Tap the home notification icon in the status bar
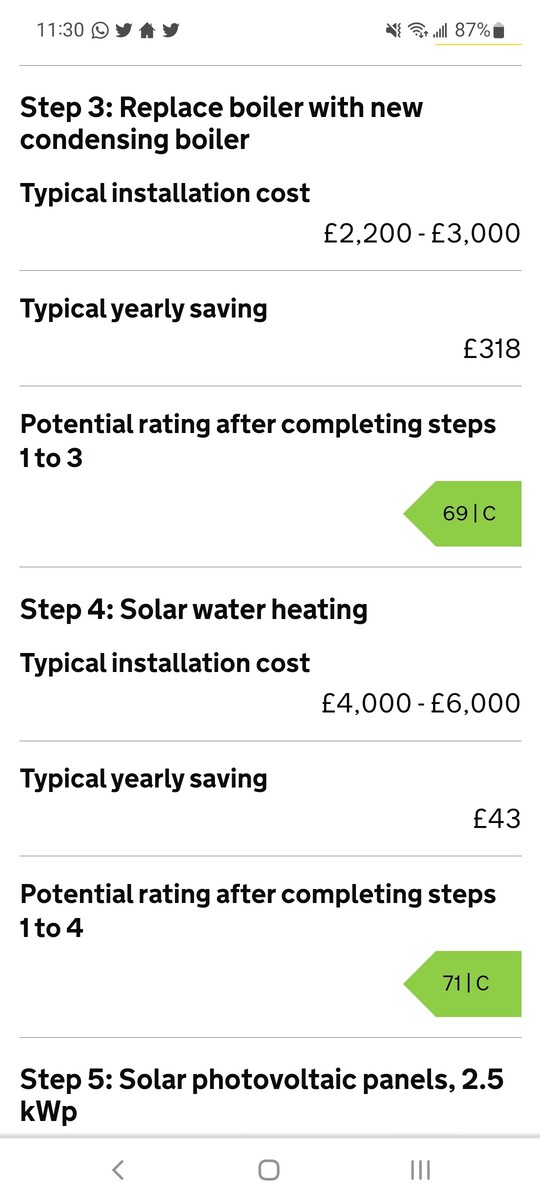The width and height of the screenshot is (540, 1200). (x=147, y=31)
